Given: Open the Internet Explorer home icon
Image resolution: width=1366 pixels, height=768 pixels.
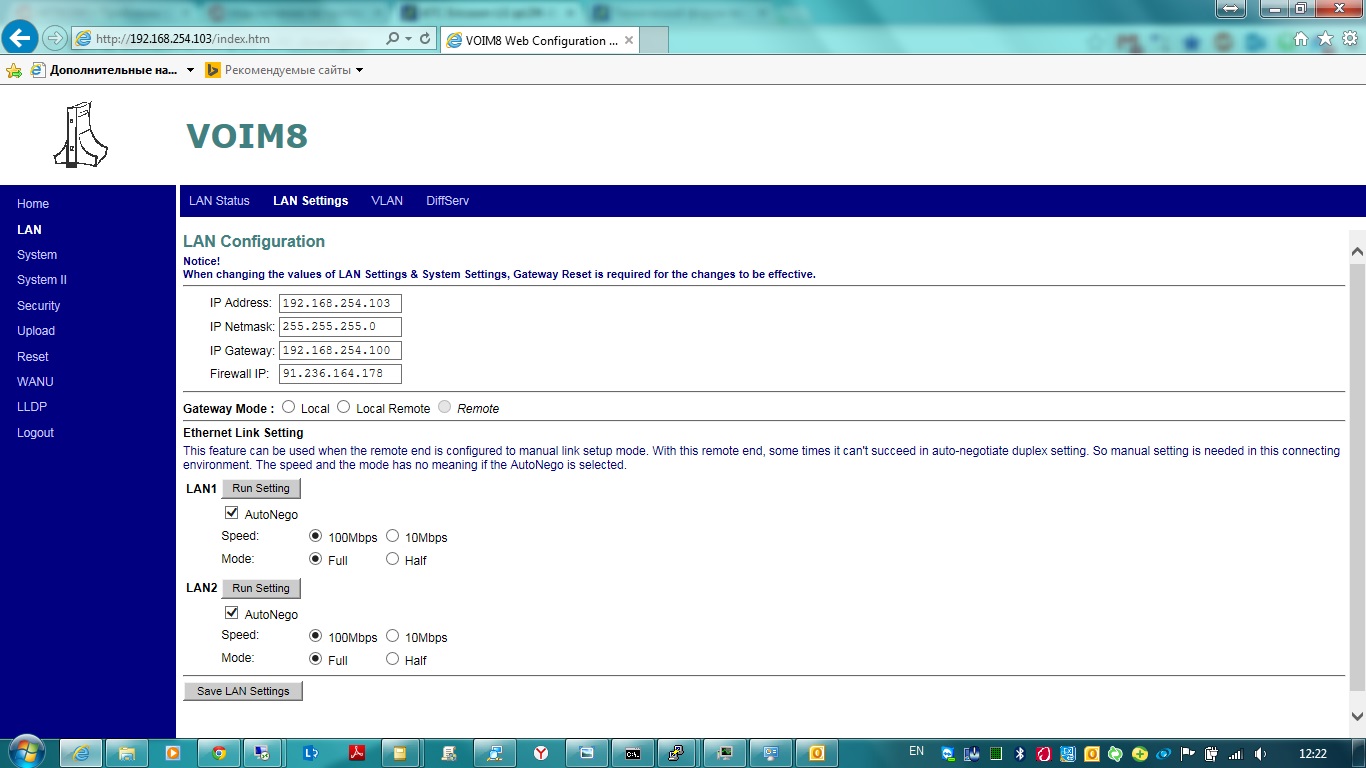Looking at the screenshot, I should [x=1301, y=39].
